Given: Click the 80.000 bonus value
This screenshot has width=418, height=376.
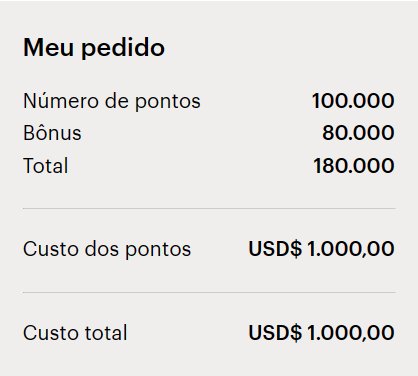Looking at the screenshot, I should point(358,133).
